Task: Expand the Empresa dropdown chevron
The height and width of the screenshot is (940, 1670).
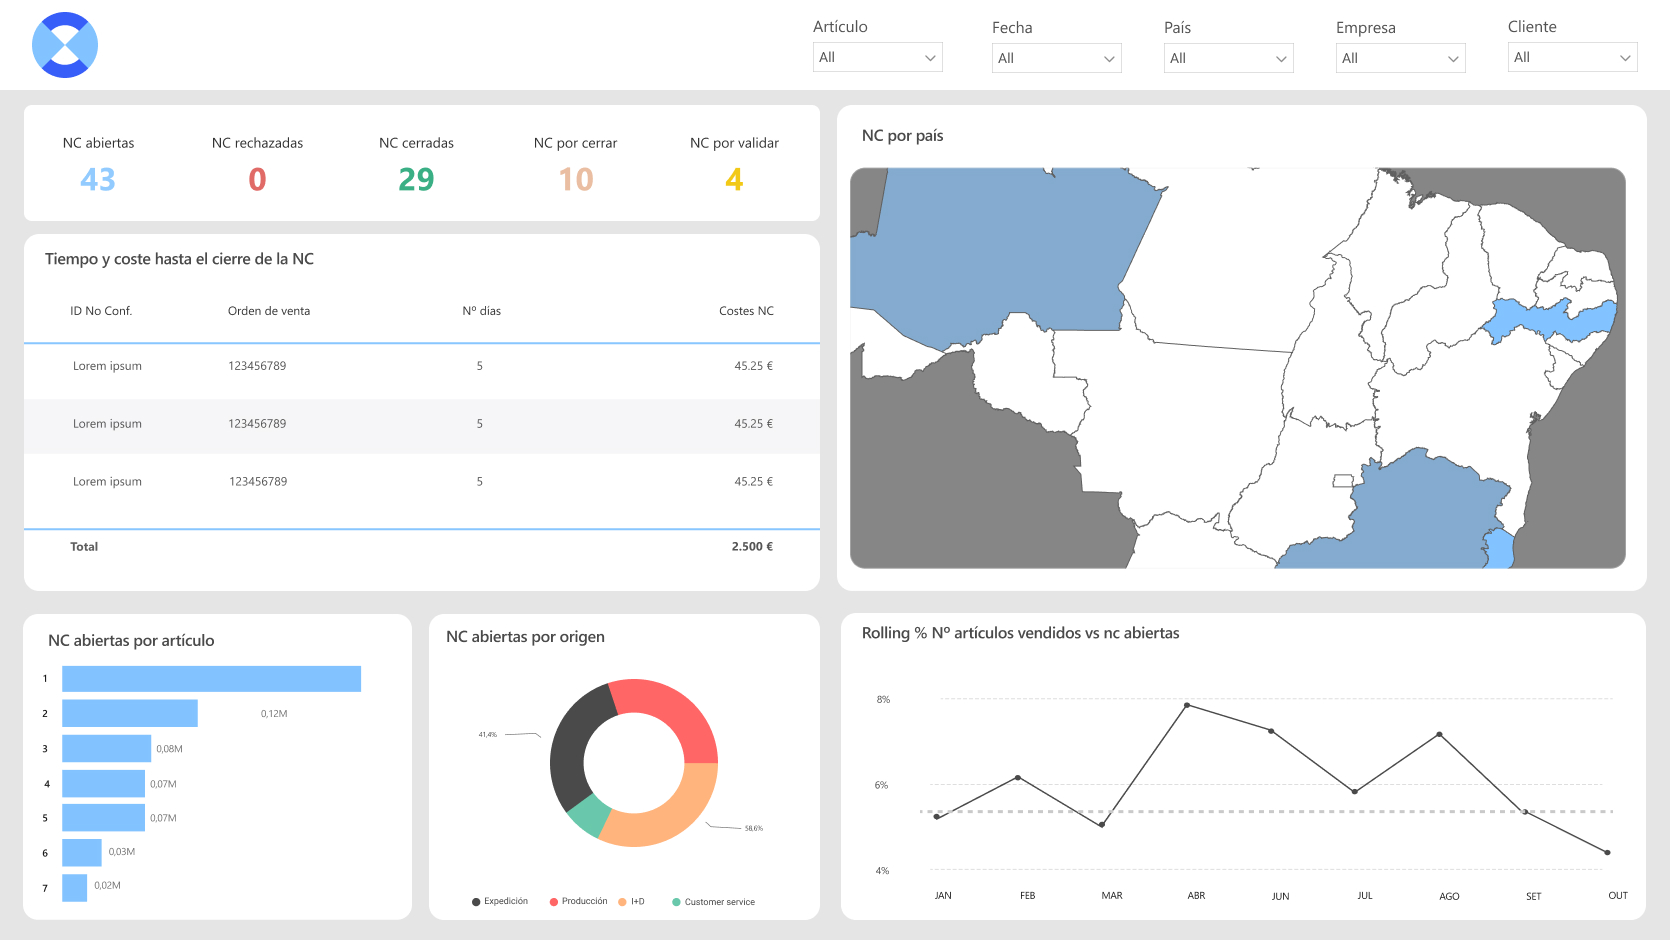Action: click(x=1453, y=59)
